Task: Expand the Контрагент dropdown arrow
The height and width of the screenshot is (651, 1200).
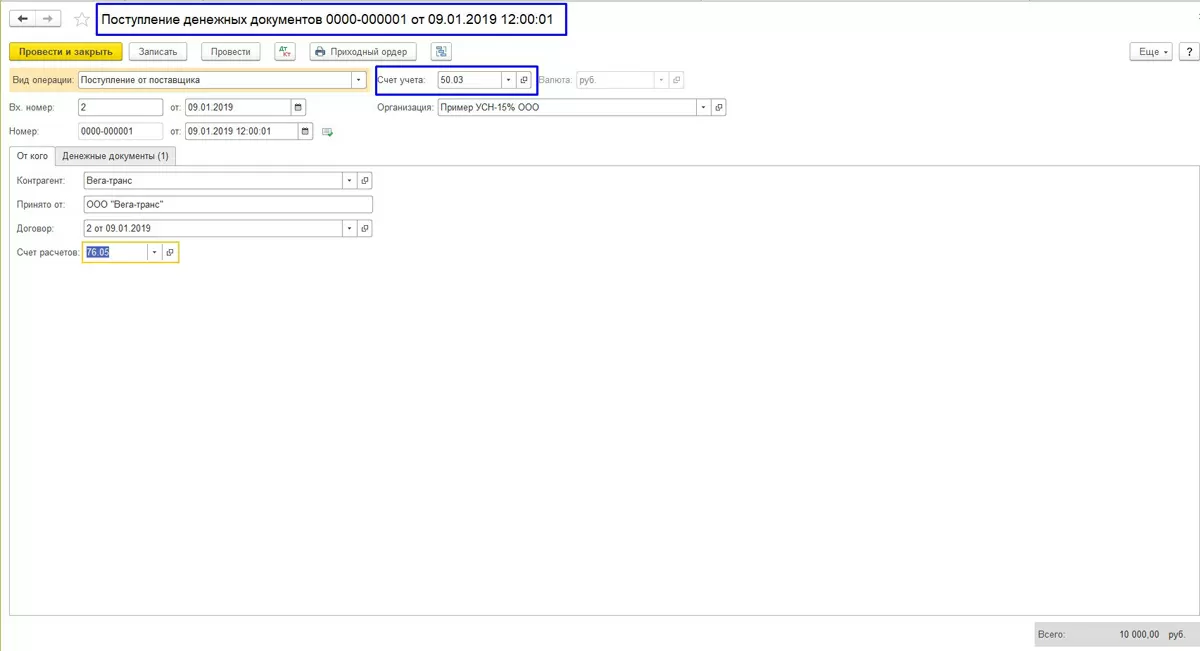Action: [350, 181]
